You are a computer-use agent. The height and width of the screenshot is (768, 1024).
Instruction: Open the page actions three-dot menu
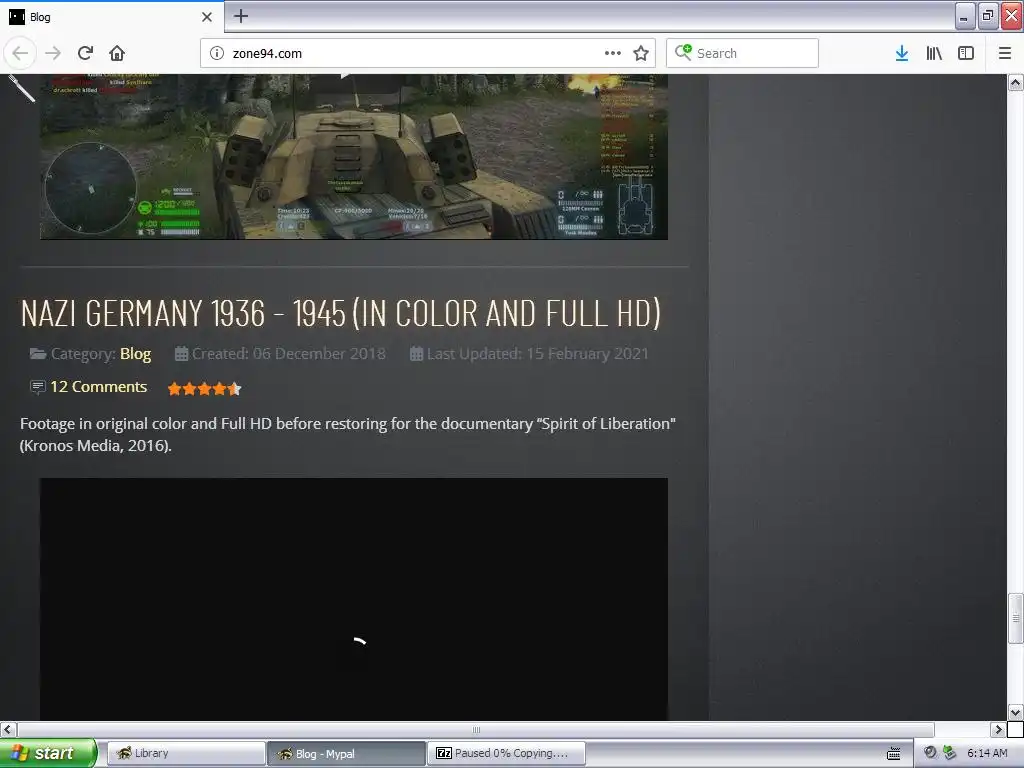tap(613, 53)
